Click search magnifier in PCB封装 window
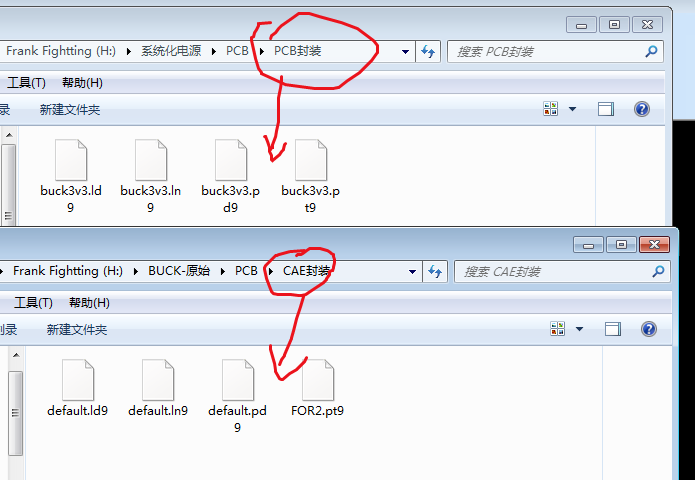The width and height of the screenshot is (695, 480). click(651, 51)
